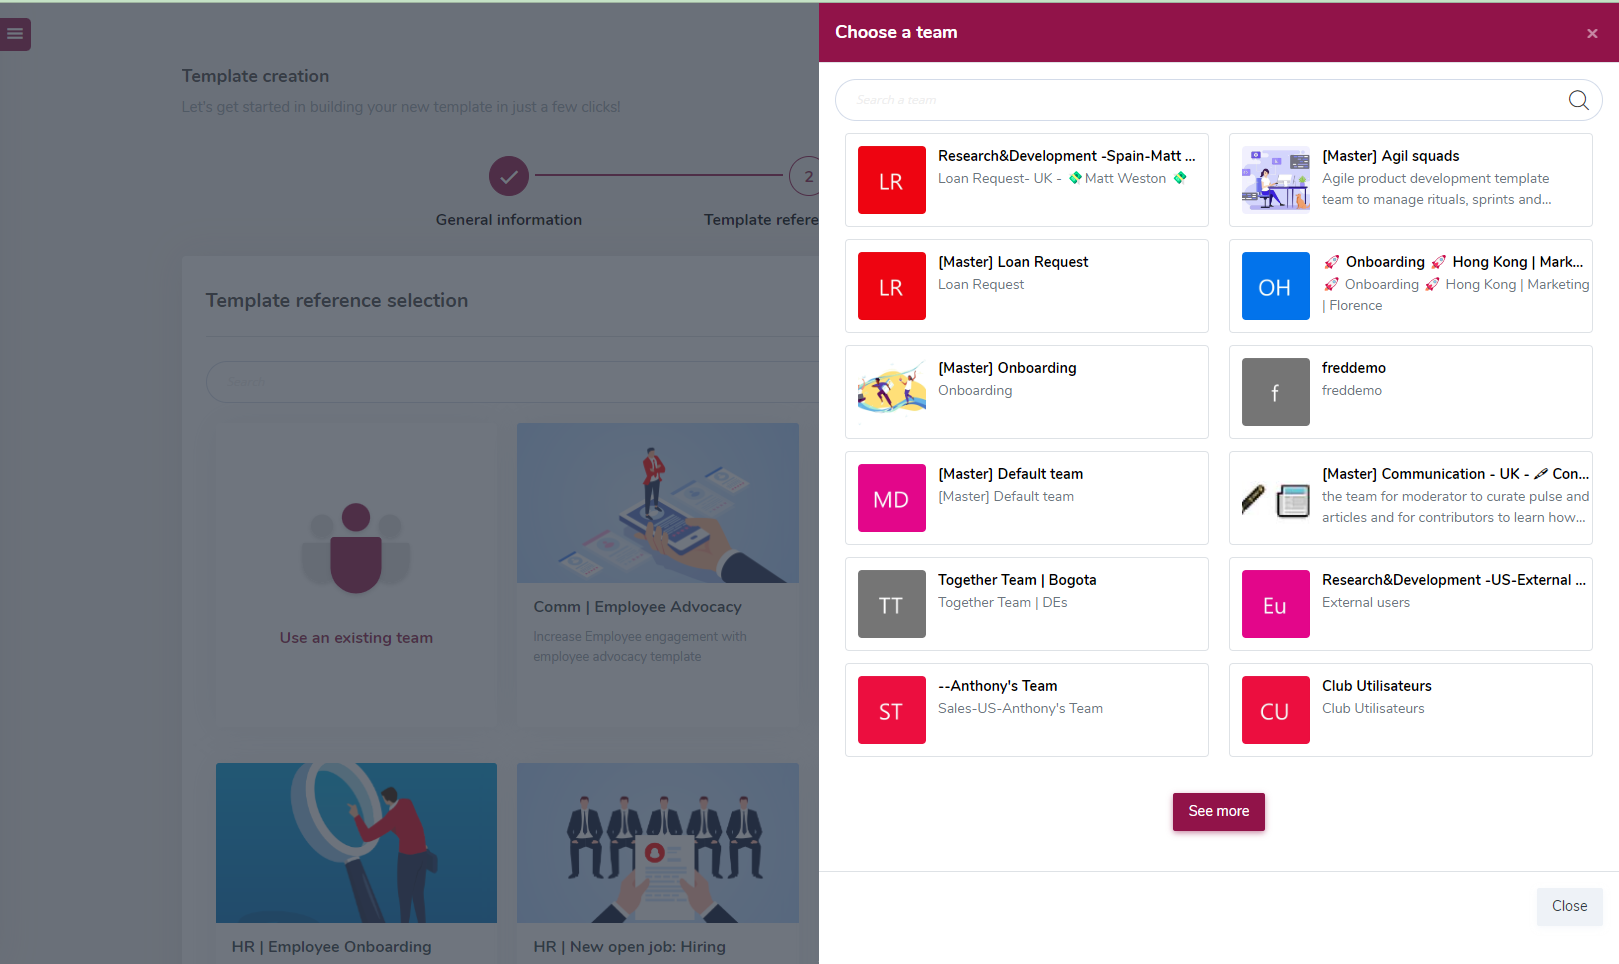Viewport: 1619px width, 964px height.
Task: Pick Research&Development -US-External team title
Action: point(1453,580)
